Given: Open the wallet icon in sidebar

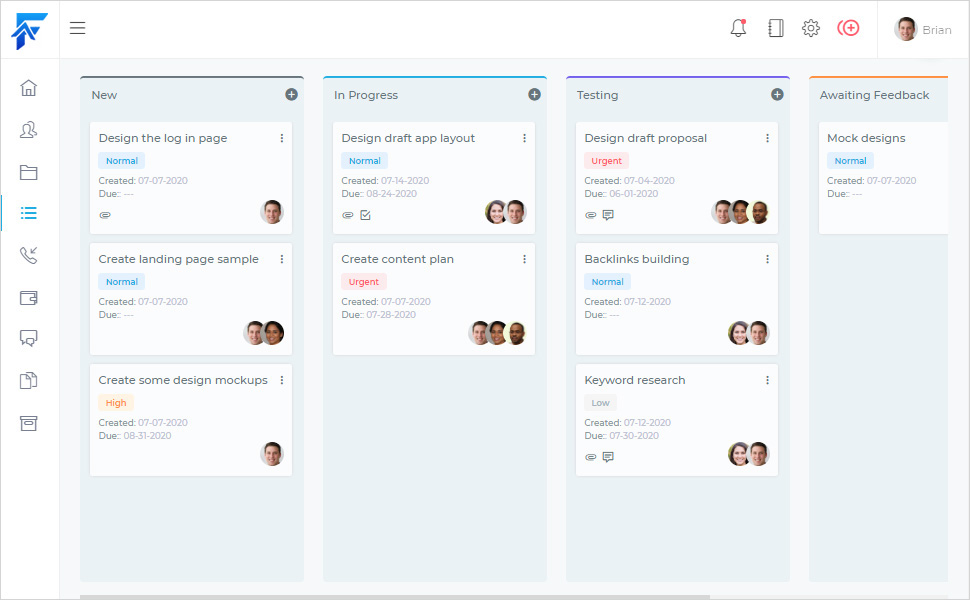Looking at the screenshot, I should 29,297.
